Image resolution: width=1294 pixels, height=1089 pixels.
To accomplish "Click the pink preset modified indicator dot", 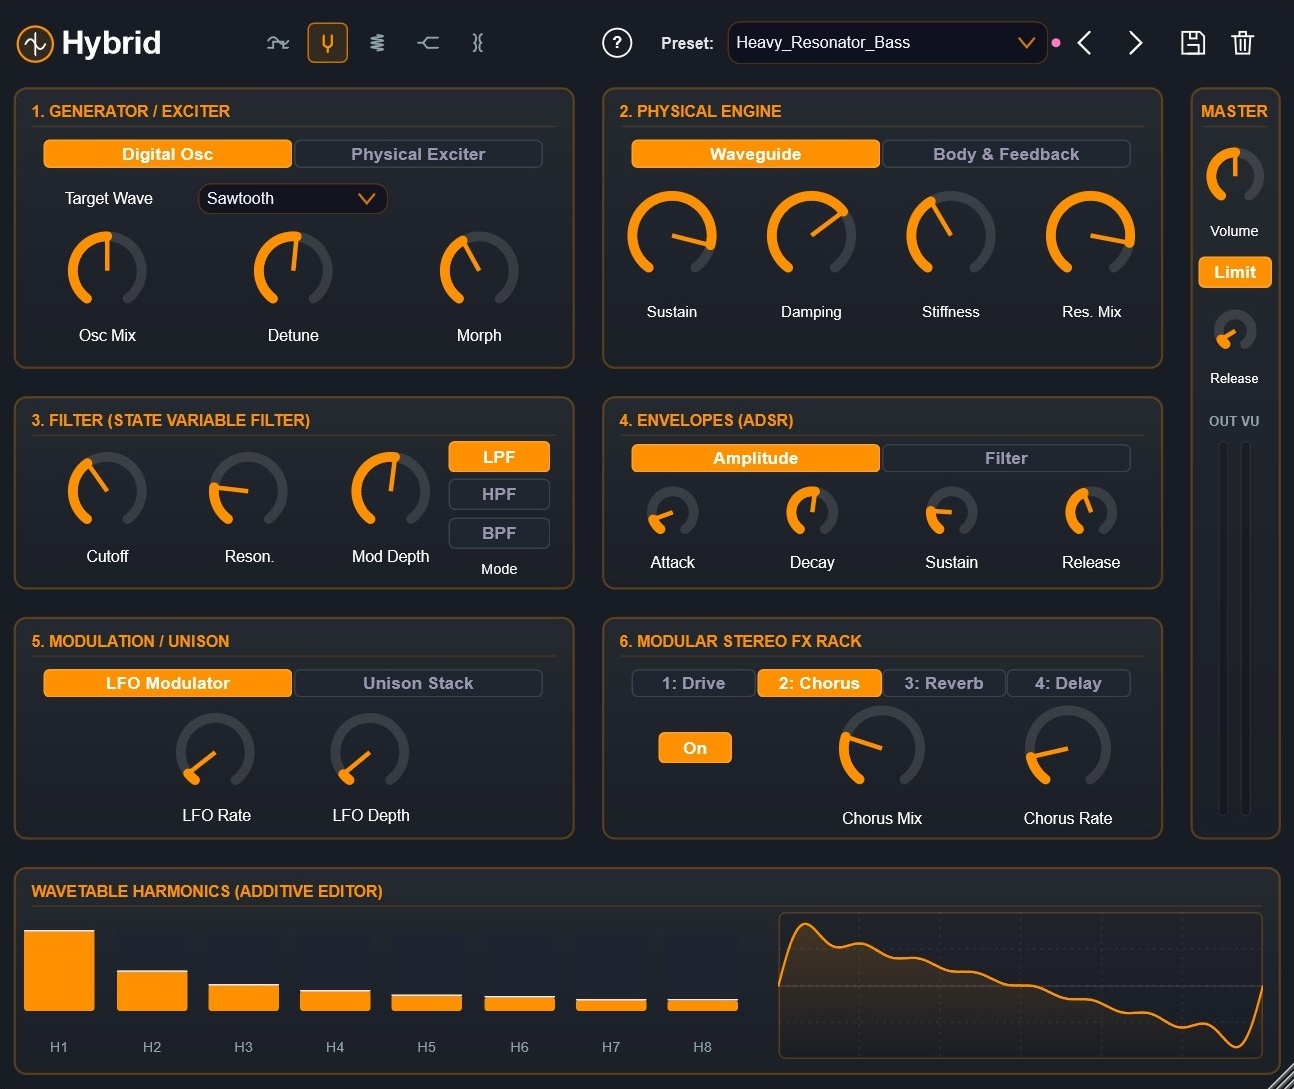I will point(1056,43).
